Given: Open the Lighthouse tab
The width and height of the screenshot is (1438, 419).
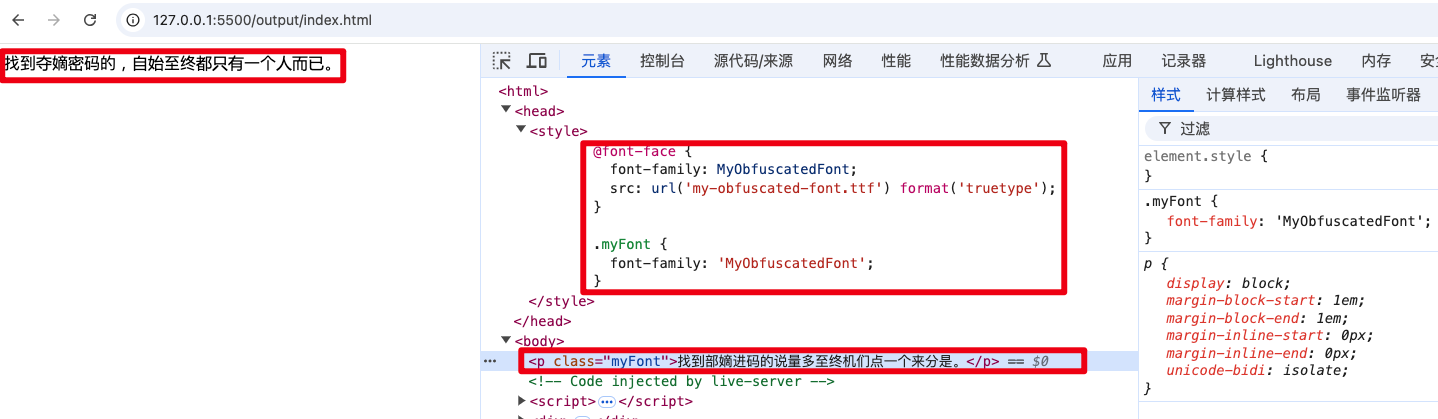Looking at the screenshot, I should click(1293, 61).
